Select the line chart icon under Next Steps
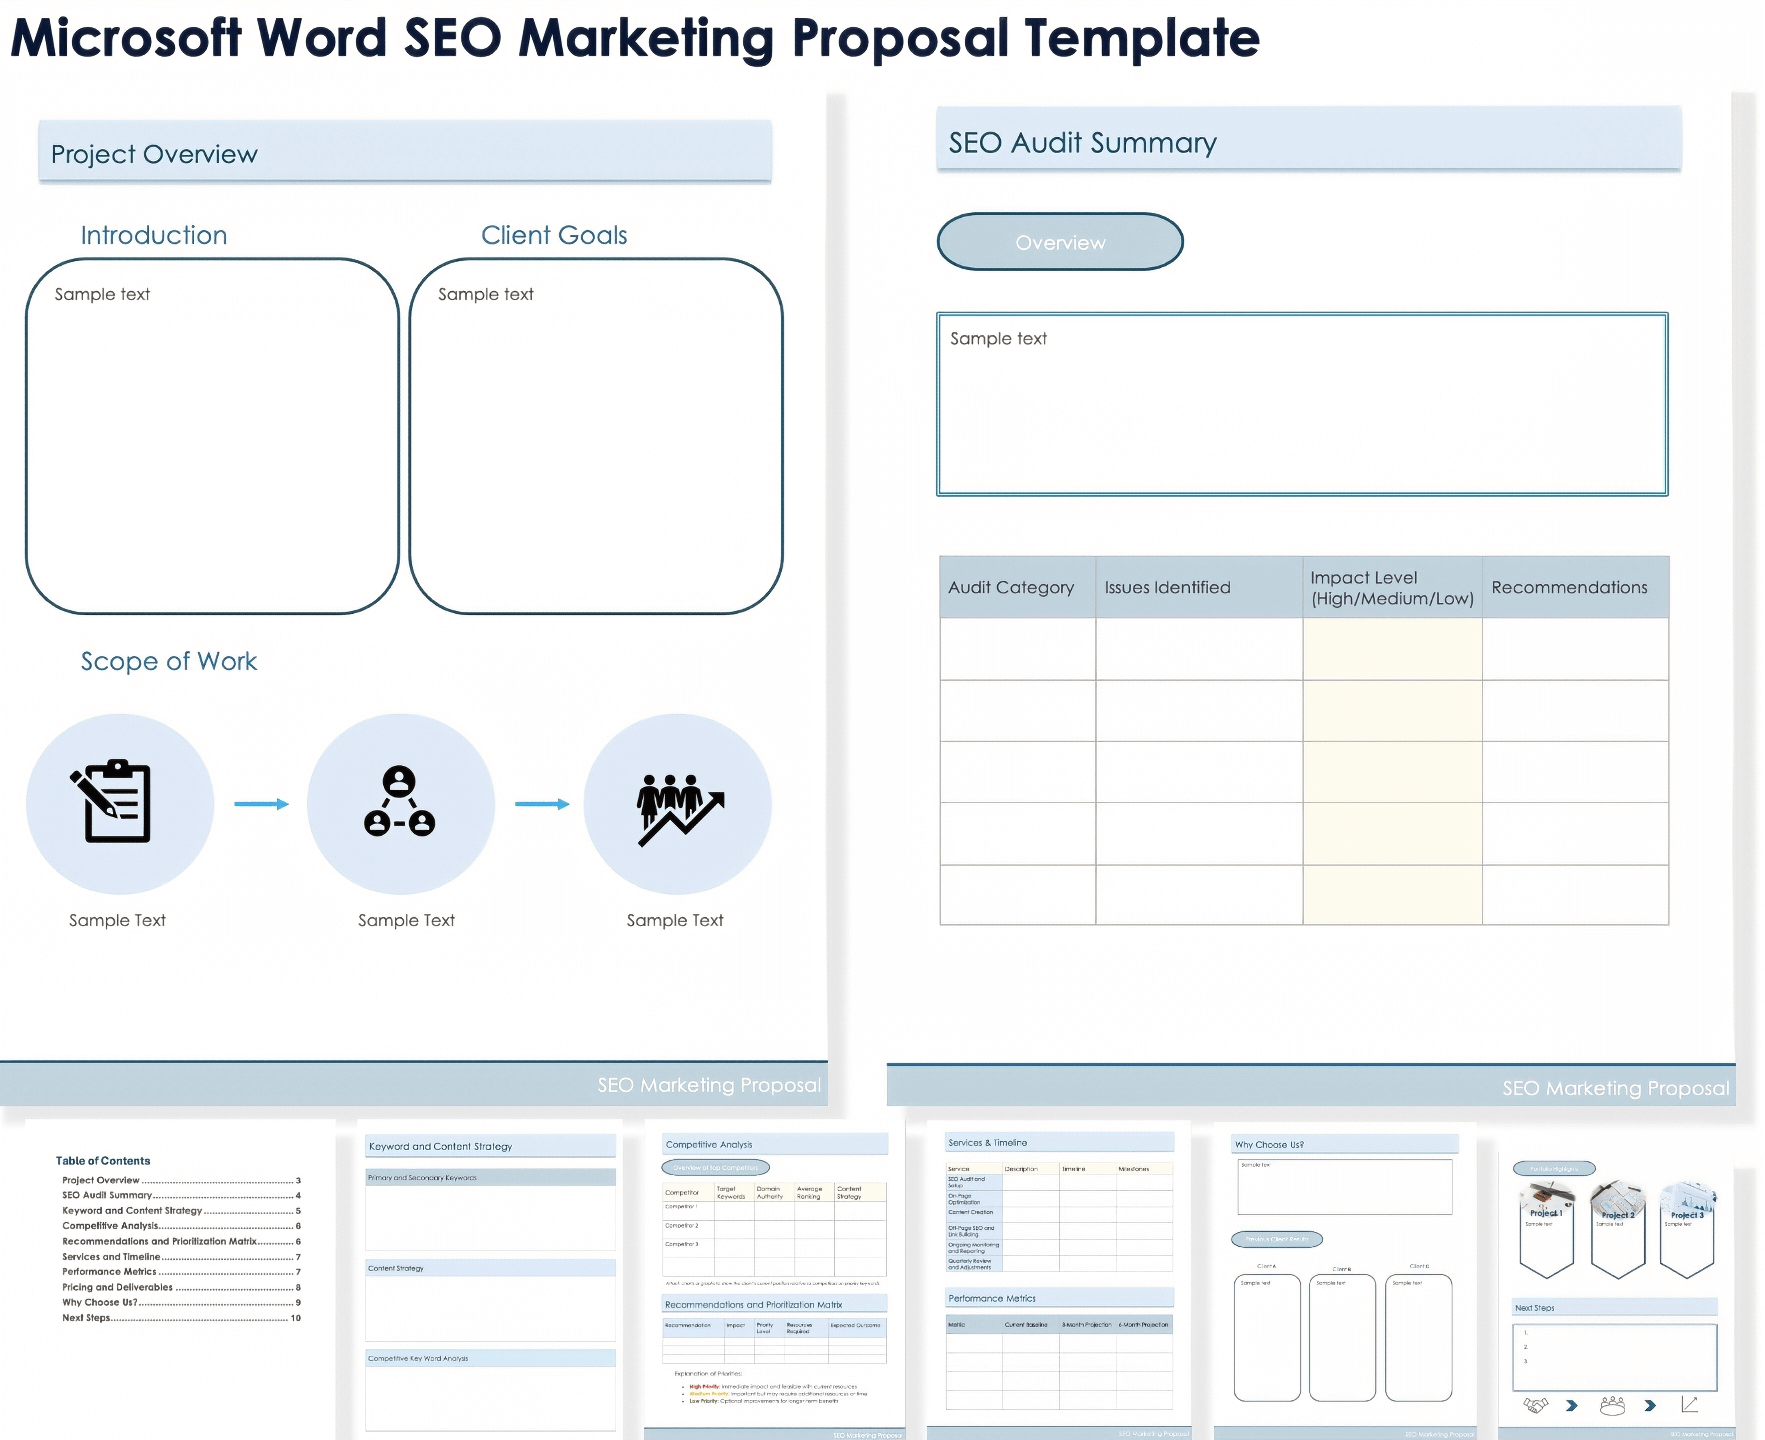Viewport: 1765px width, 1440px height. pyautogui.click(x=1689, y=1404)
